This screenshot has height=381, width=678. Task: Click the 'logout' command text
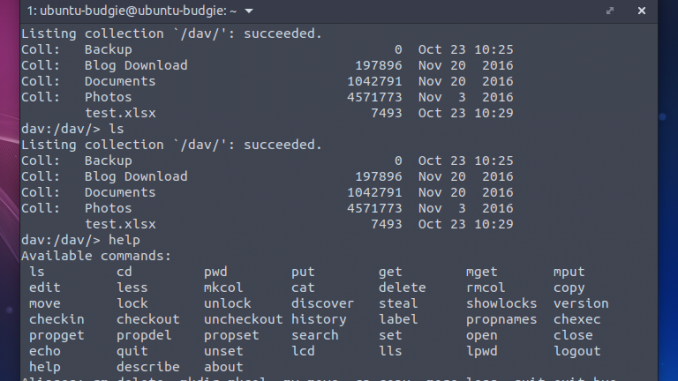577,351
